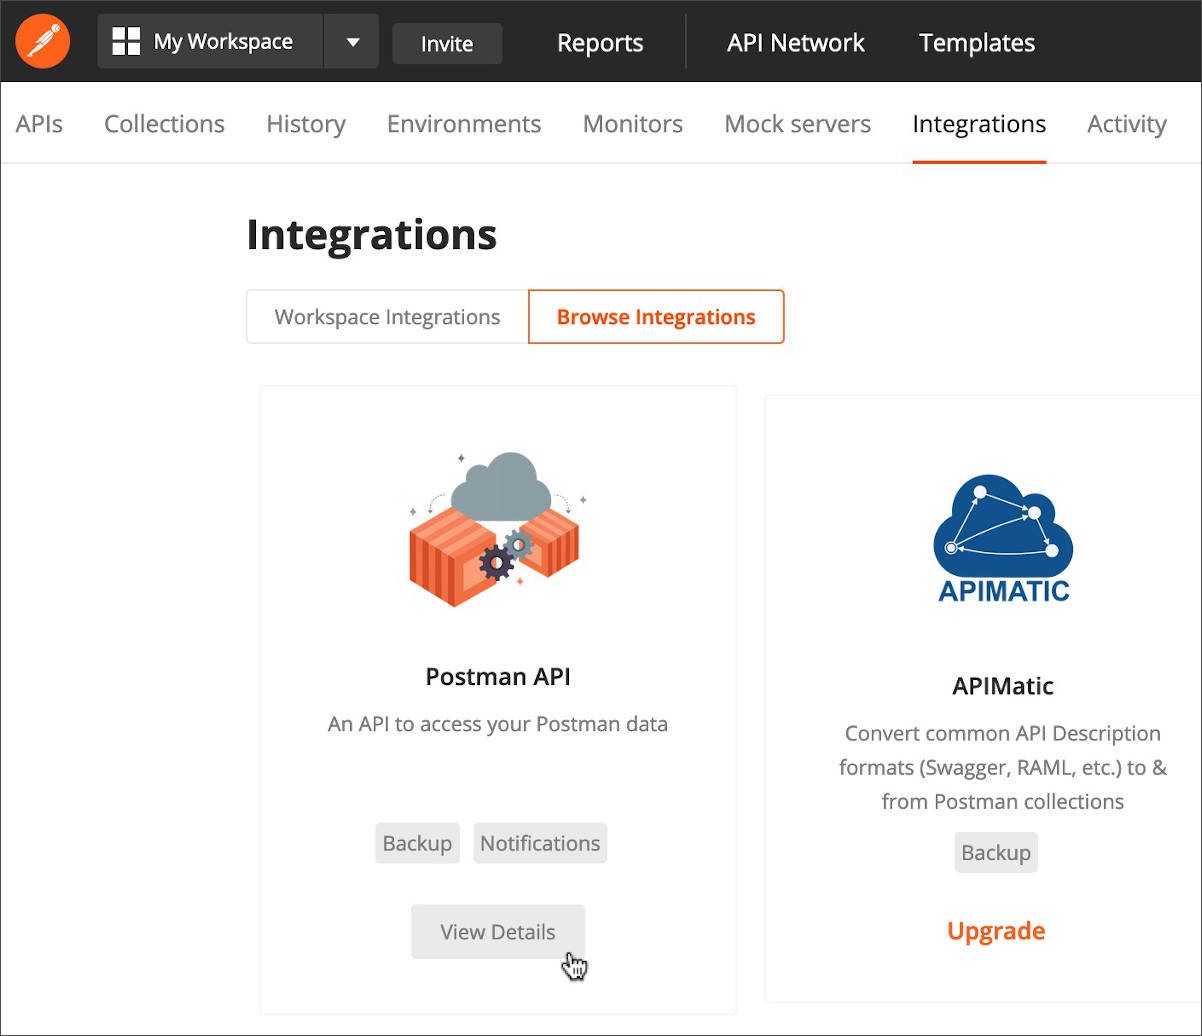The width and height of the screenshot is (1202, 1036).
Task: Switch to the APIs tab
Action: (x=39, y=124)
